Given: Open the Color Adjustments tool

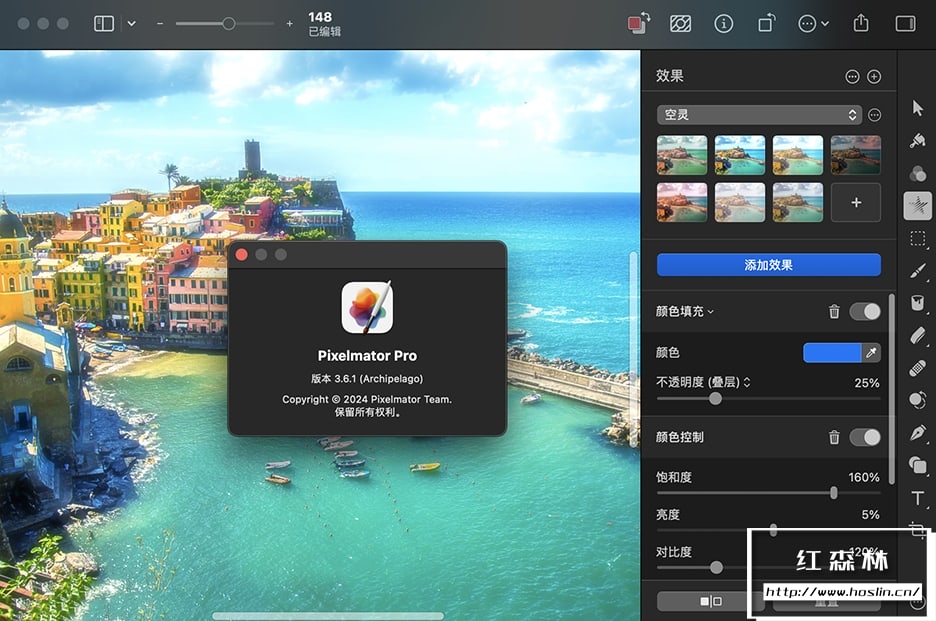Looking at the screenshot, I should pos(917,173).
